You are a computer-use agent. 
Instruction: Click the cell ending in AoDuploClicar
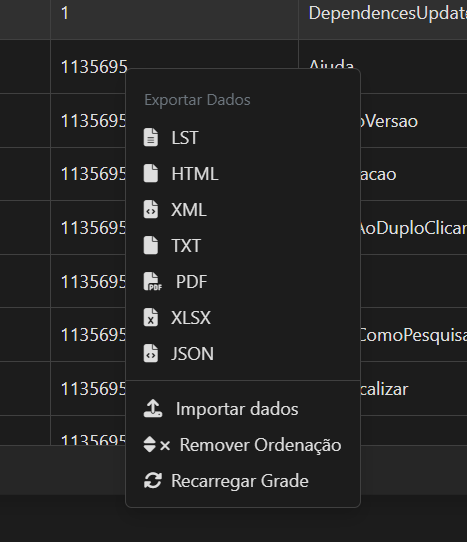coord(414,227)
